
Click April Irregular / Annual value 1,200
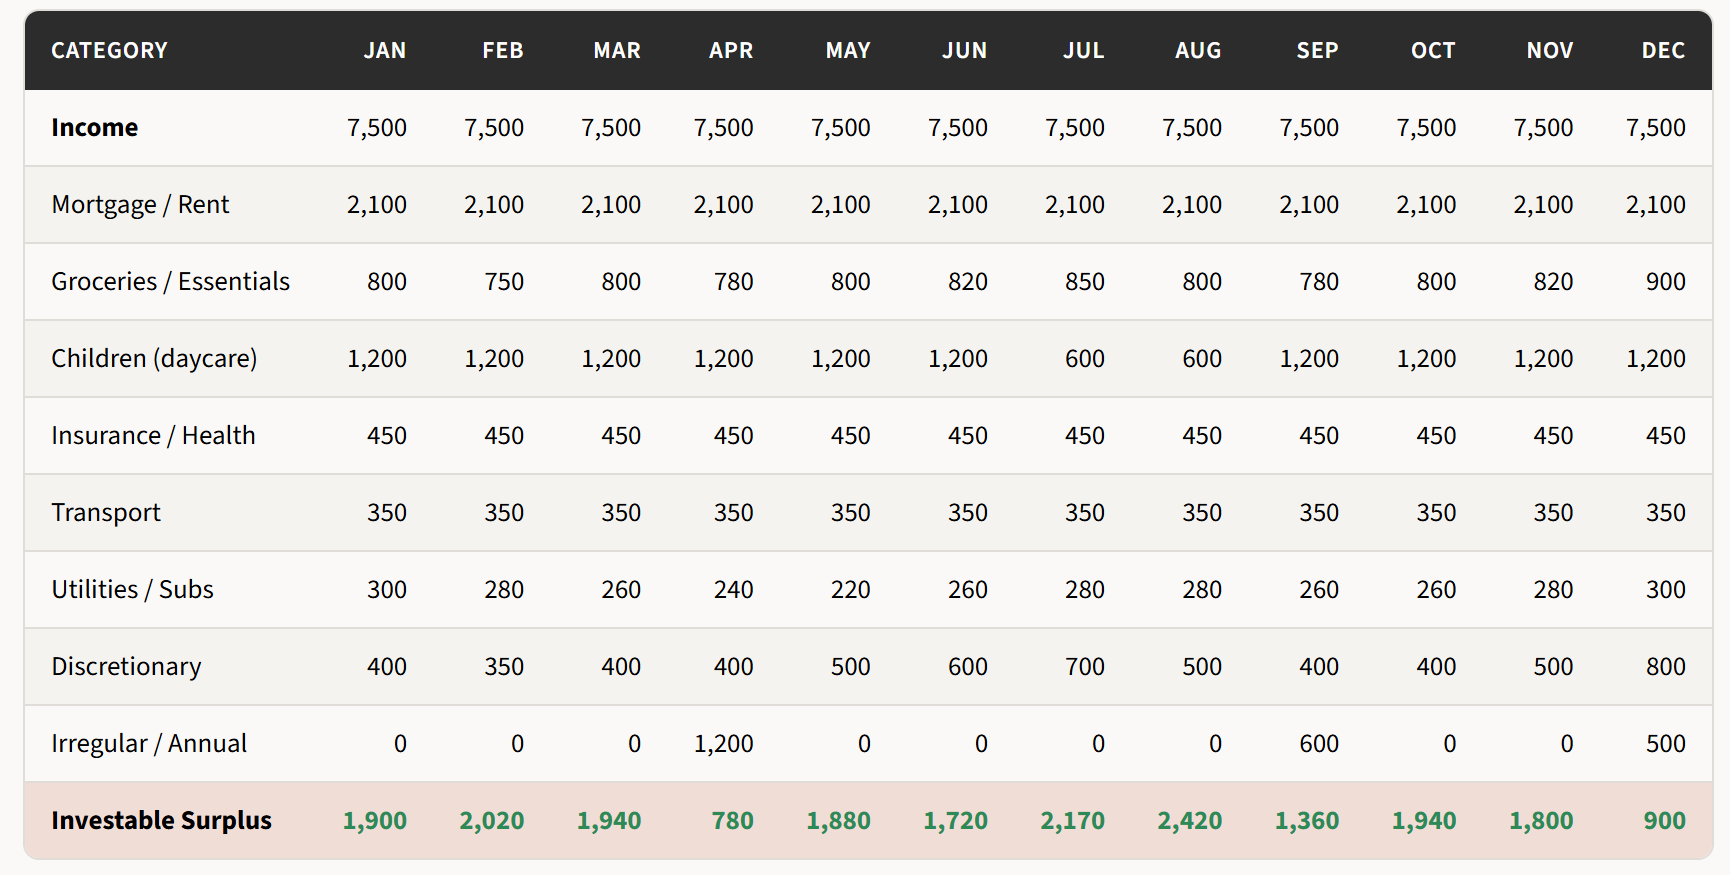[x=724, y=743]
